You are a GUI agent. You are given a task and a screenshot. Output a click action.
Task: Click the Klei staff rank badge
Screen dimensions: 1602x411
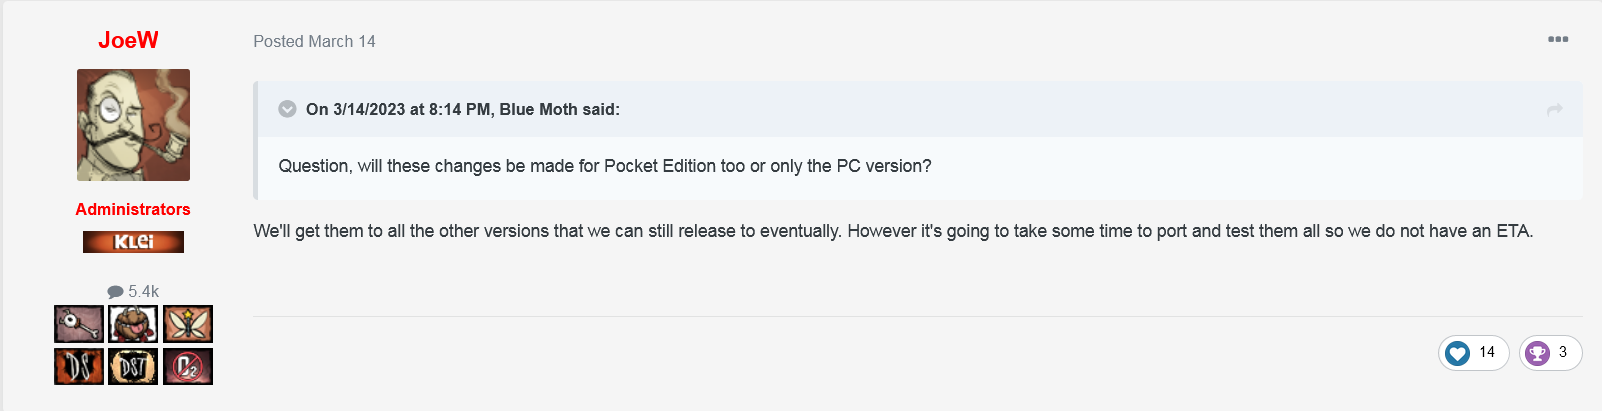(x=133, y=242)
